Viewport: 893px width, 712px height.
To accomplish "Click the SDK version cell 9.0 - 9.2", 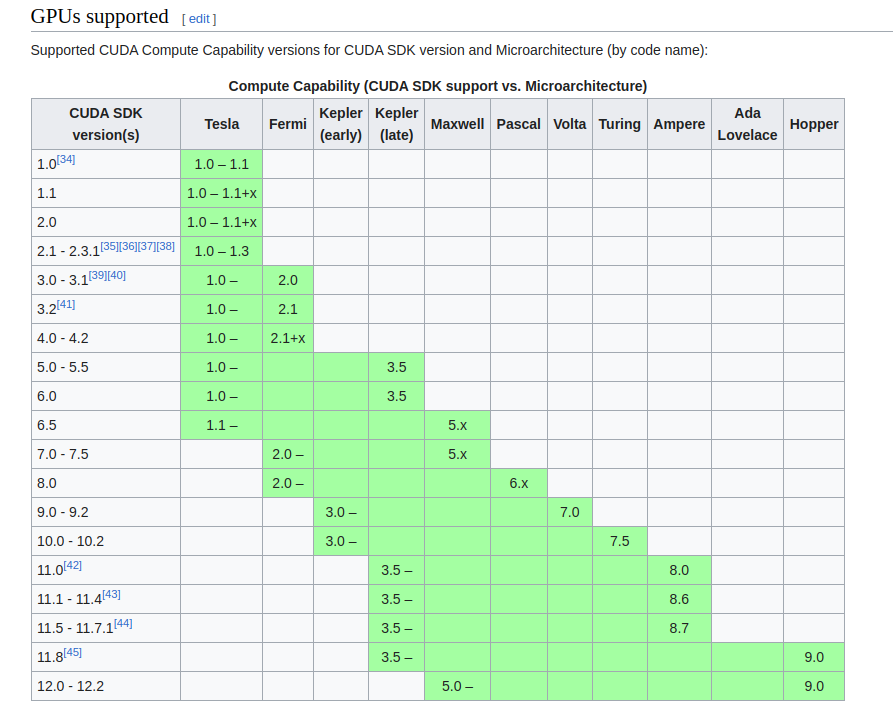I will point(106,513).
